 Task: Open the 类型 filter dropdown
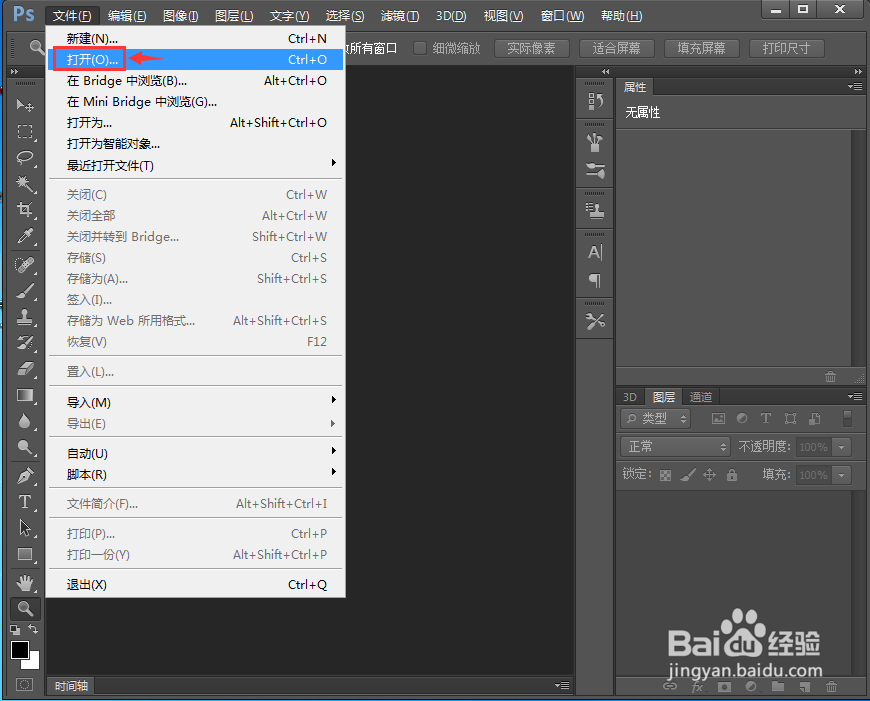coord(655,418)
